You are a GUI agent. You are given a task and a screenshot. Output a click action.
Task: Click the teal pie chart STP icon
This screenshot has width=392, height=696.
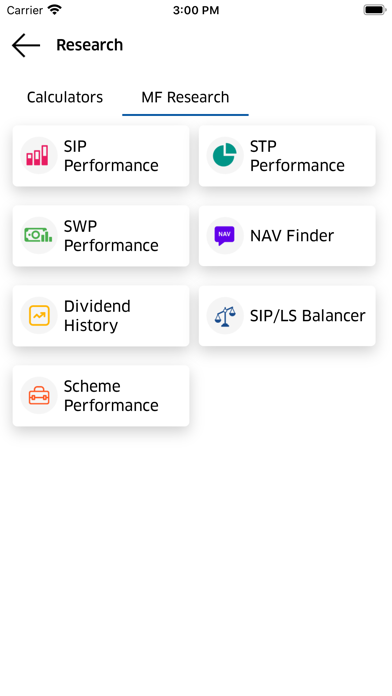point(225,155)
